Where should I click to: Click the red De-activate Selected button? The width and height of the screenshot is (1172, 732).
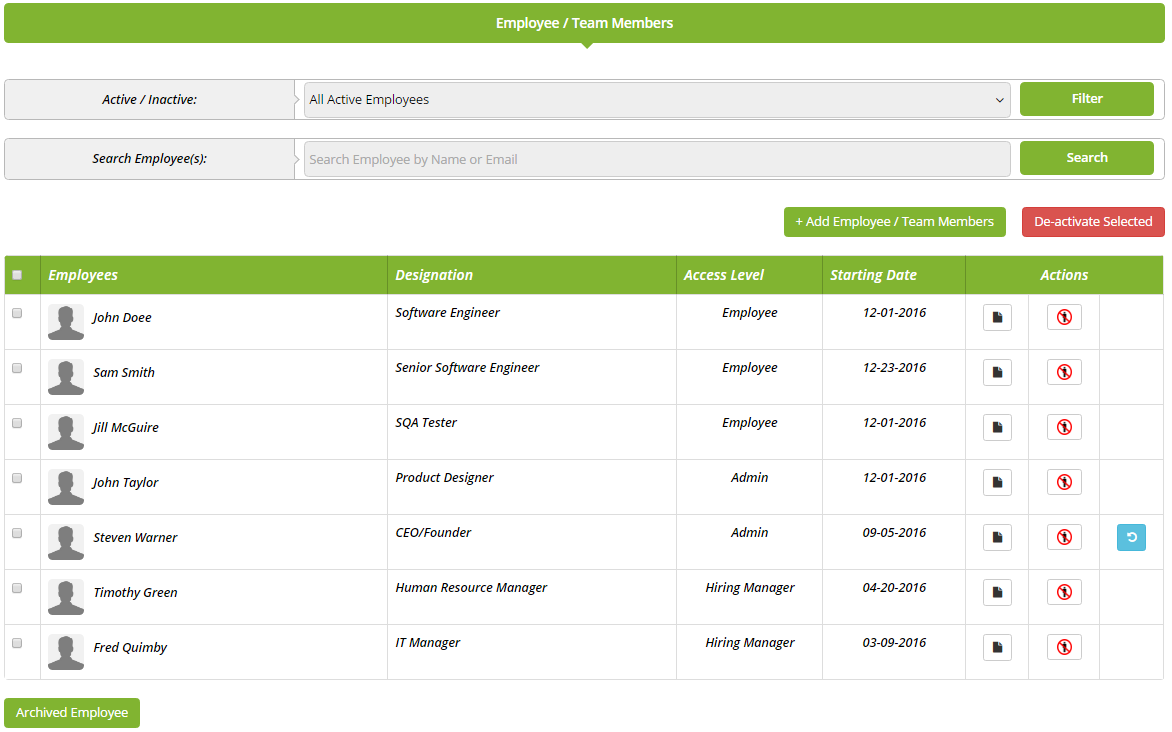pos(1093,222)
